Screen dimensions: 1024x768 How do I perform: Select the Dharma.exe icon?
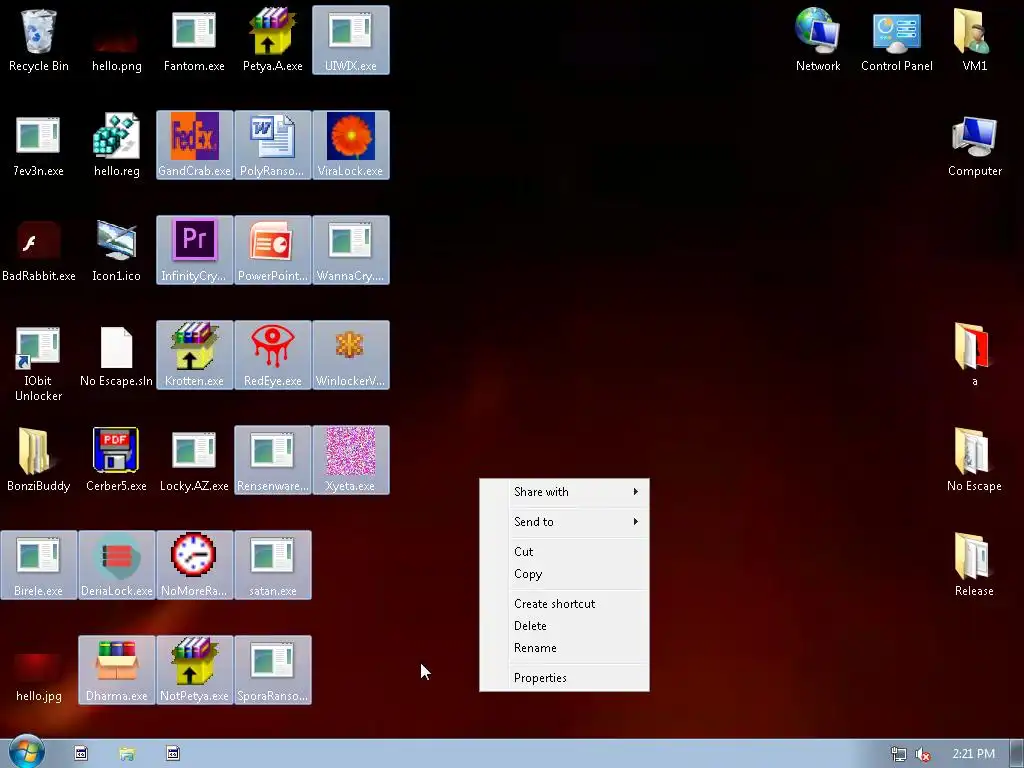[x=116, y=670]
